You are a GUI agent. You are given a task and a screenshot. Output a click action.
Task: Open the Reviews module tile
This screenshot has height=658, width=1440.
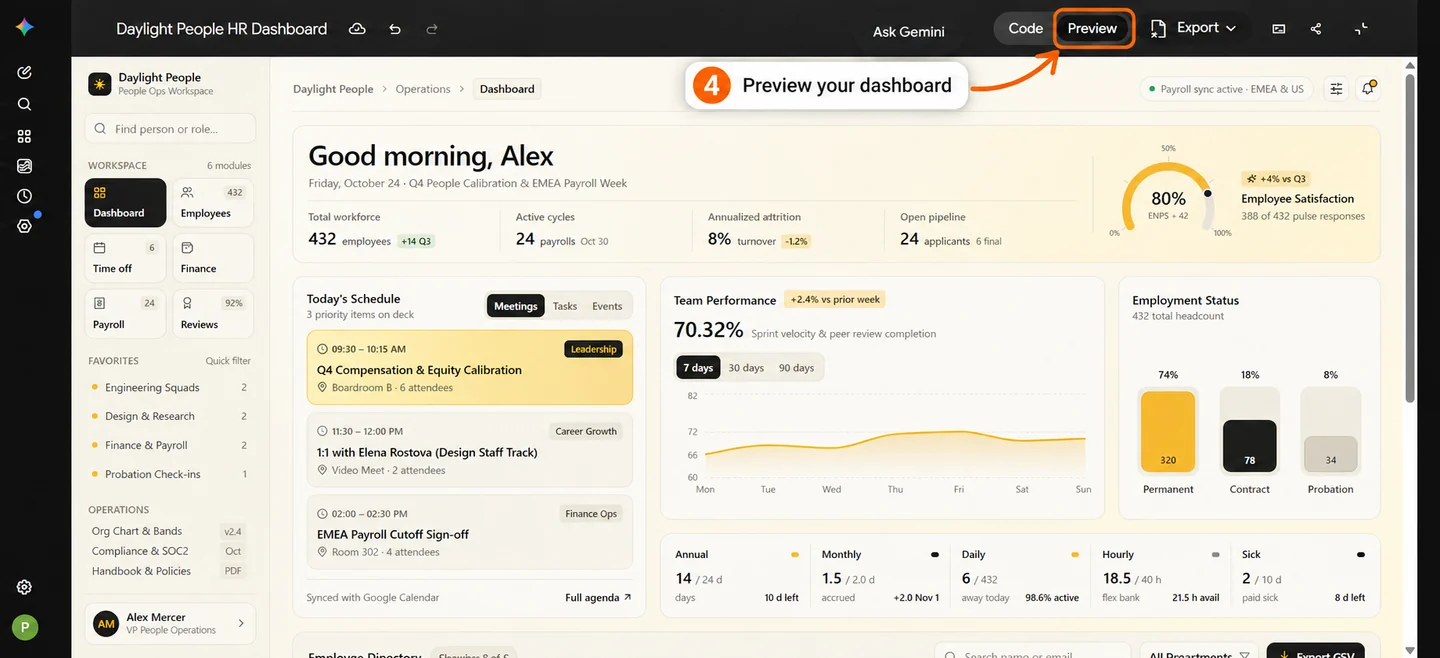pos(213,314)
